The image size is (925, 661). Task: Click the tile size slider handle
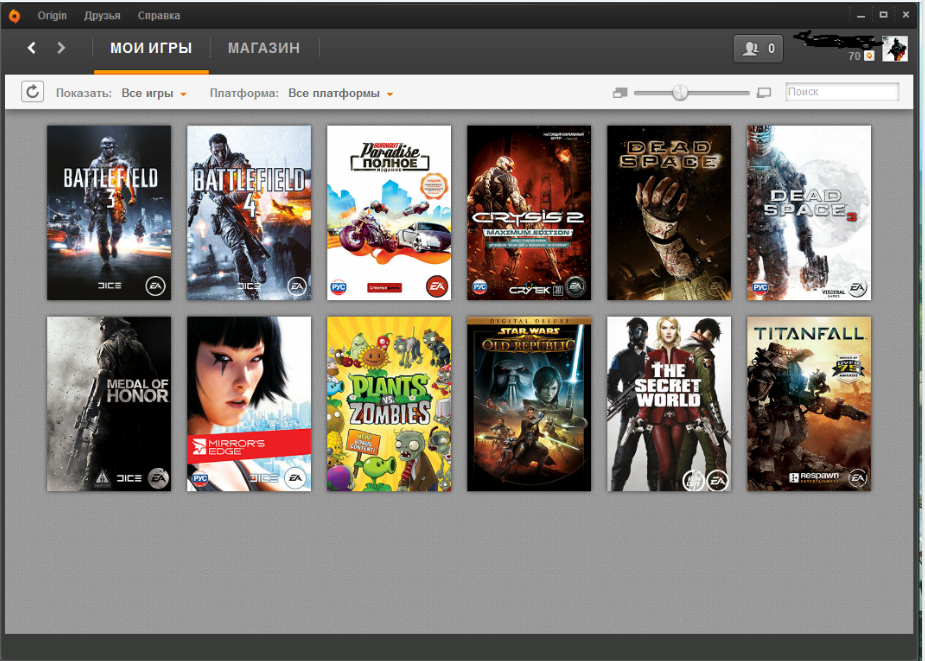point(680,92)
